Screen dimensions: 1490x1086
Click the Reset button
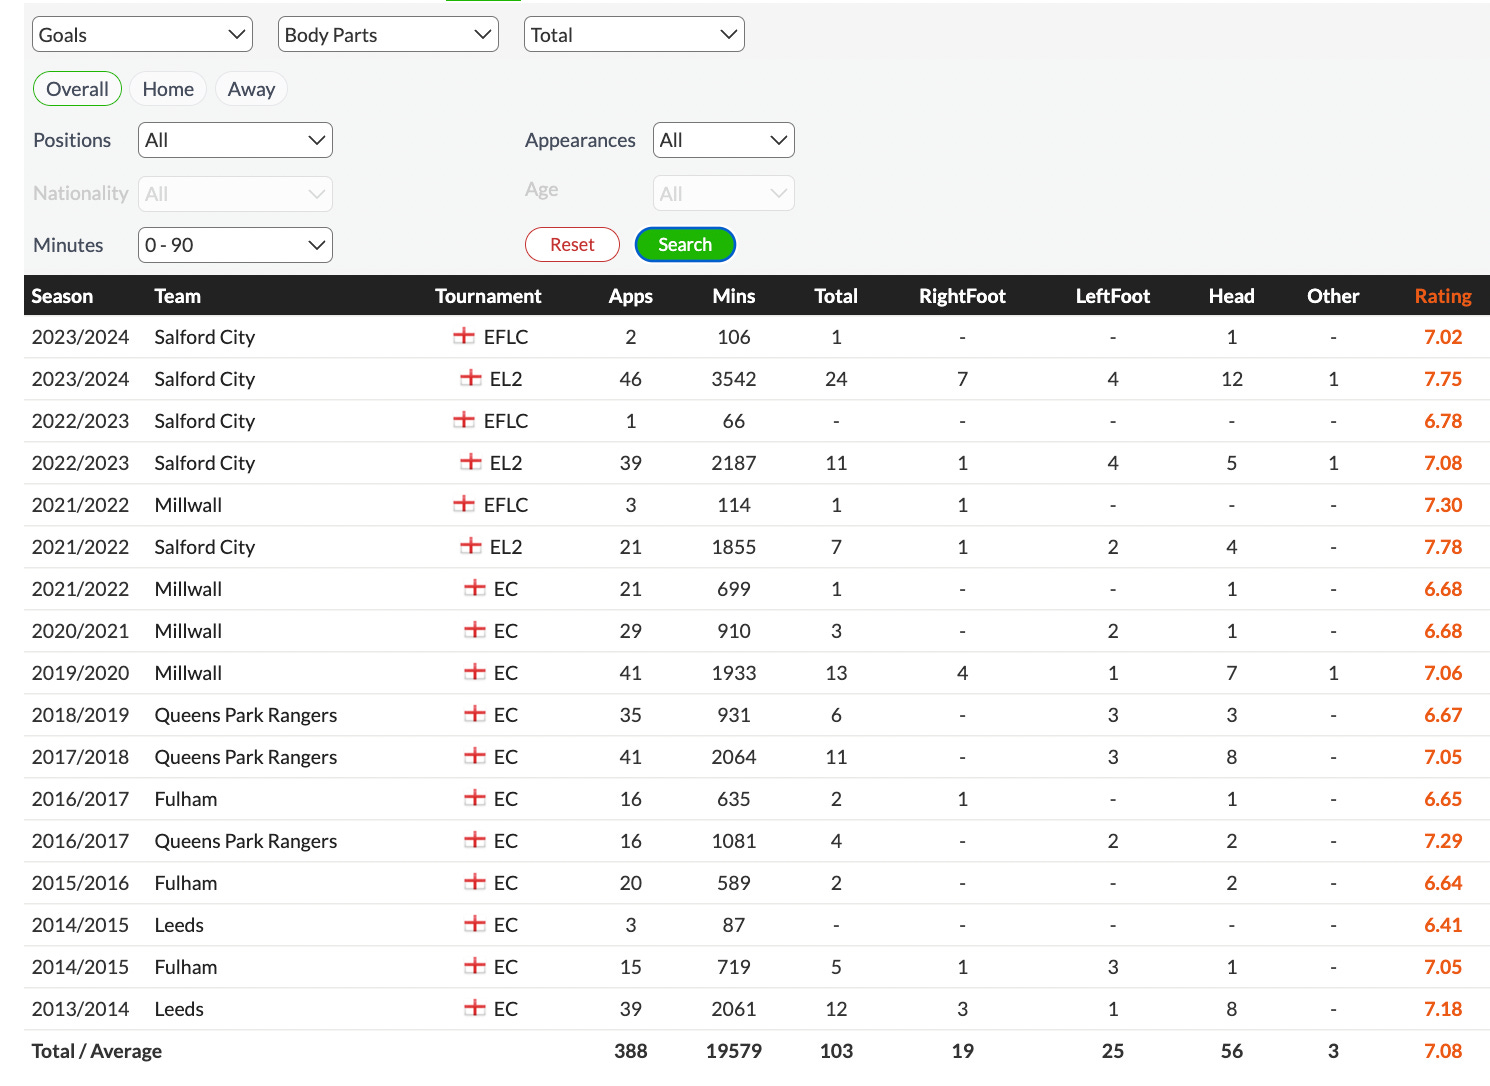[572, 245]
